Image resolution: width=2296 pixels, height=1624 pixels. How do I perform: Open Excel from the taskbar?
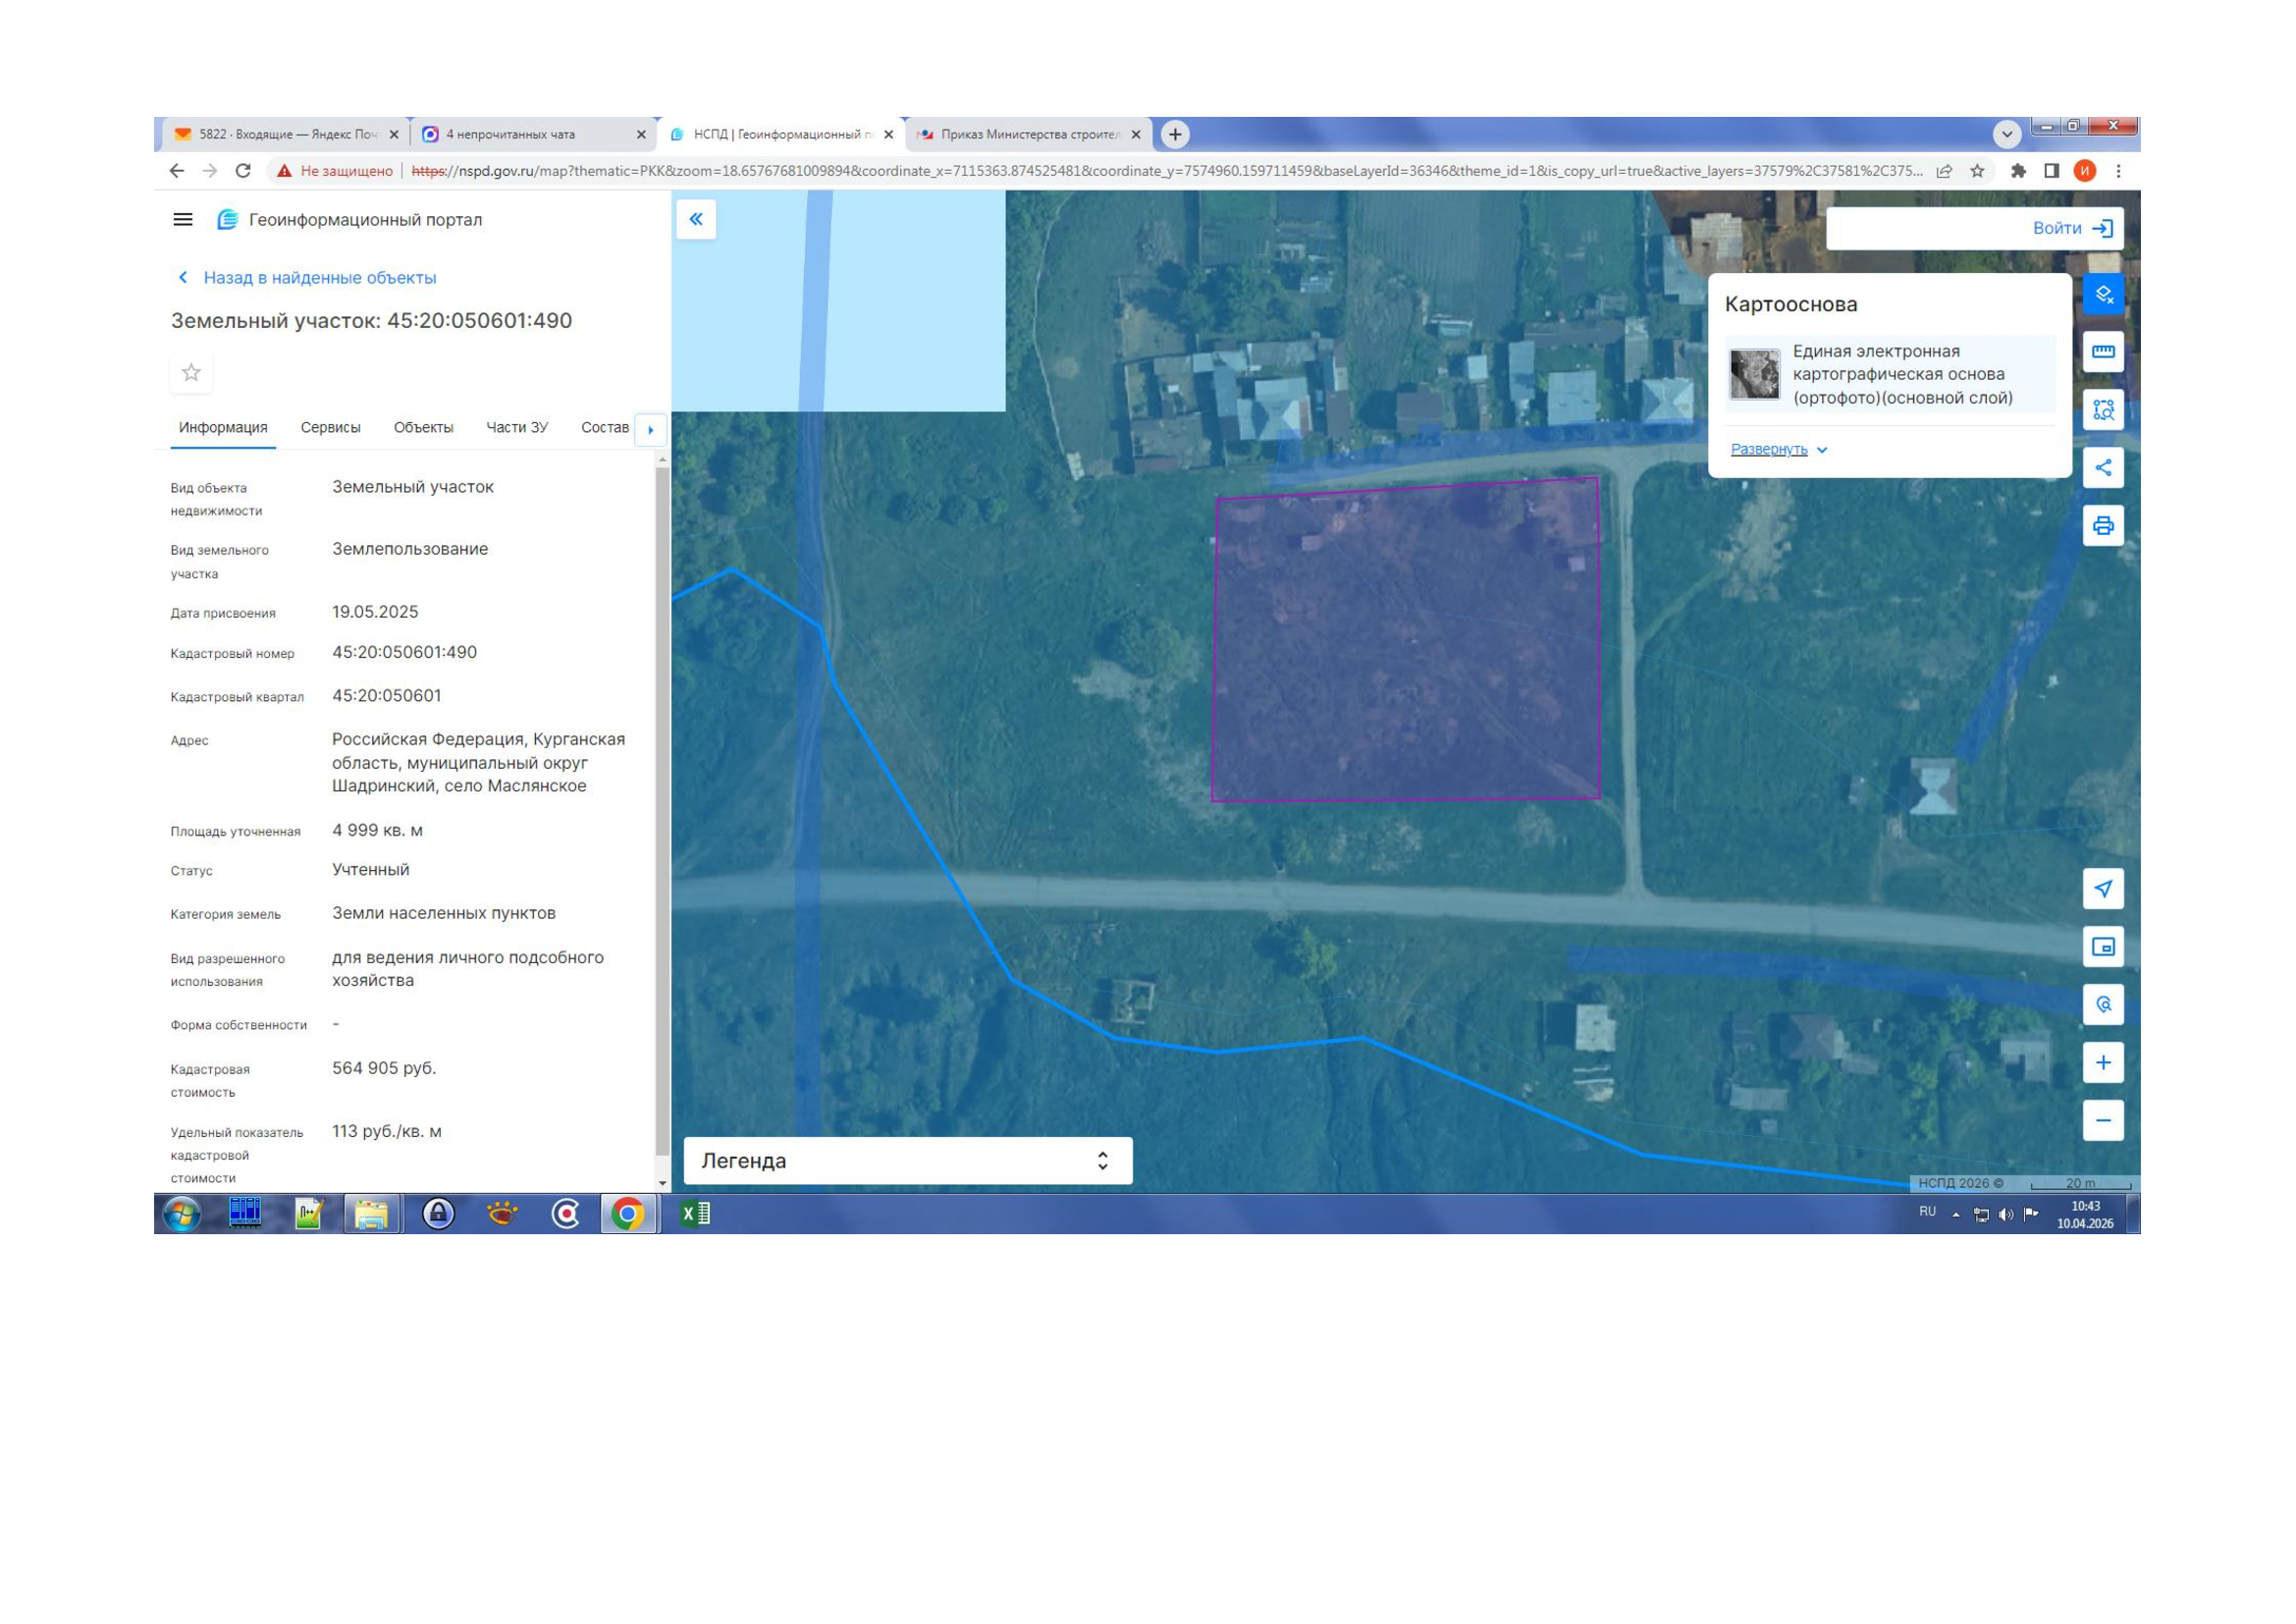[695, 1214]
